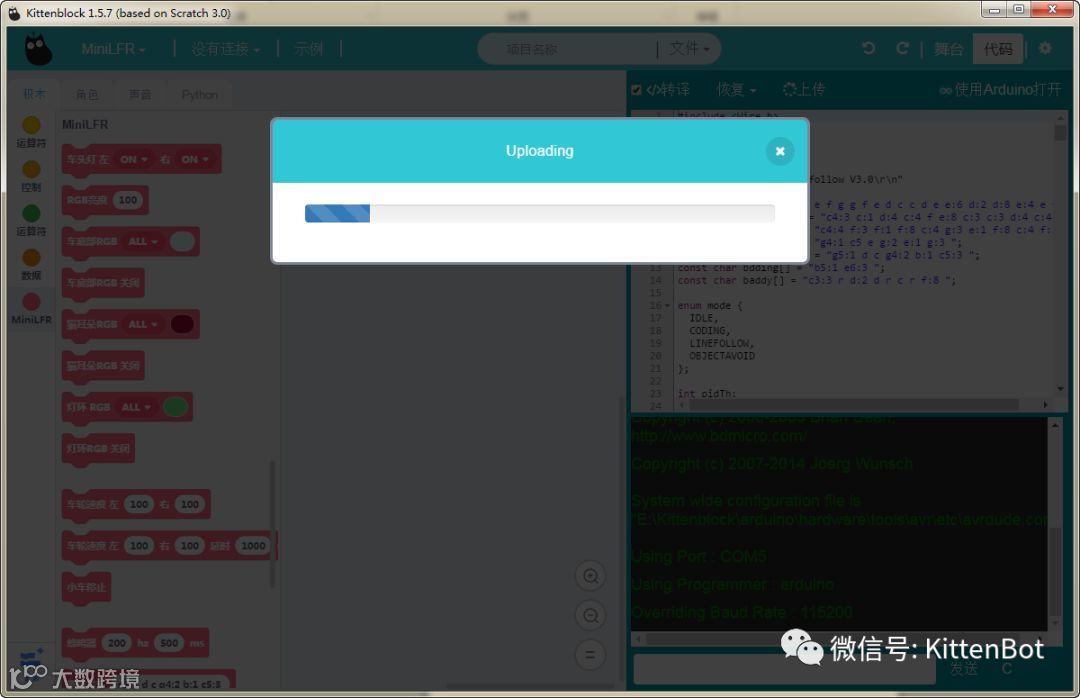
Task: Switch to the 舞台 stage view
Action: [948, 49]
